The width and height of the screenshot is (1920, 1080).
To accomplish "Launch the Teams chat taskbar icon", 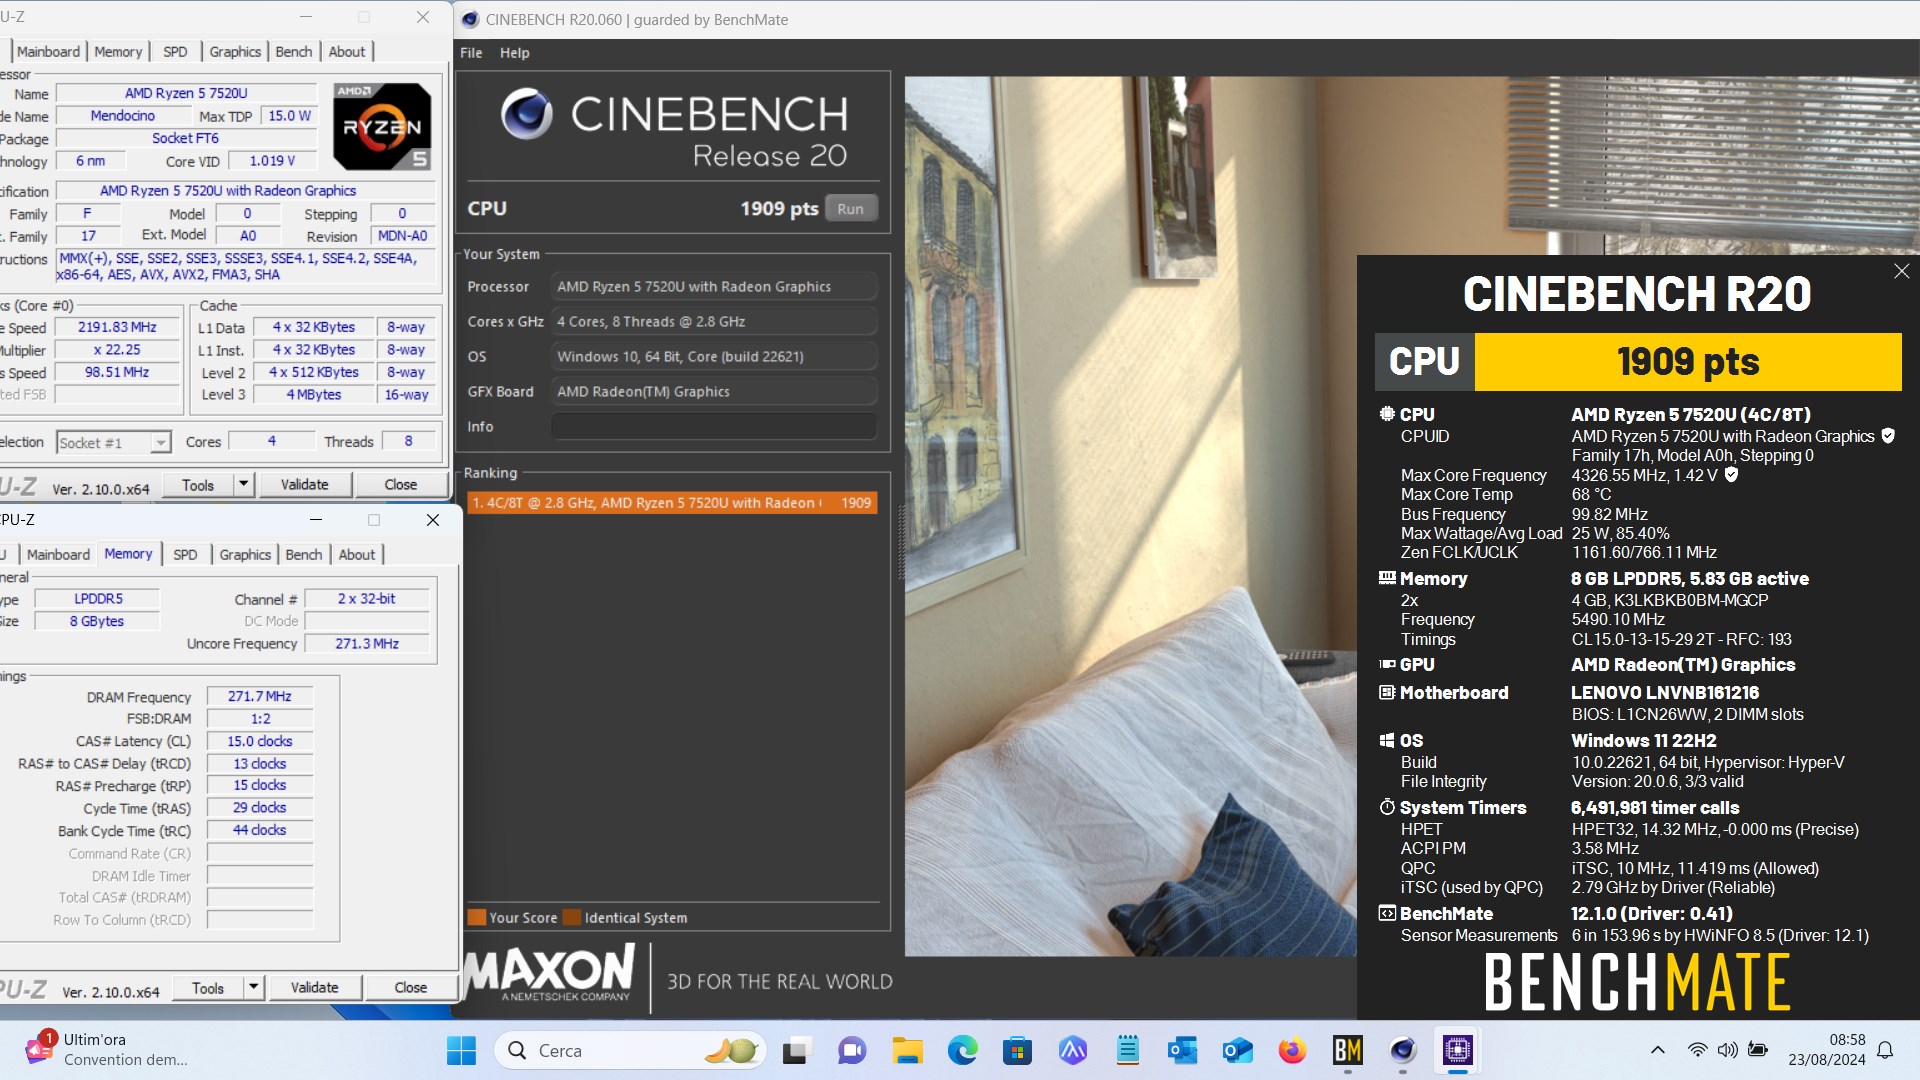I will (x=852, y=1050).
